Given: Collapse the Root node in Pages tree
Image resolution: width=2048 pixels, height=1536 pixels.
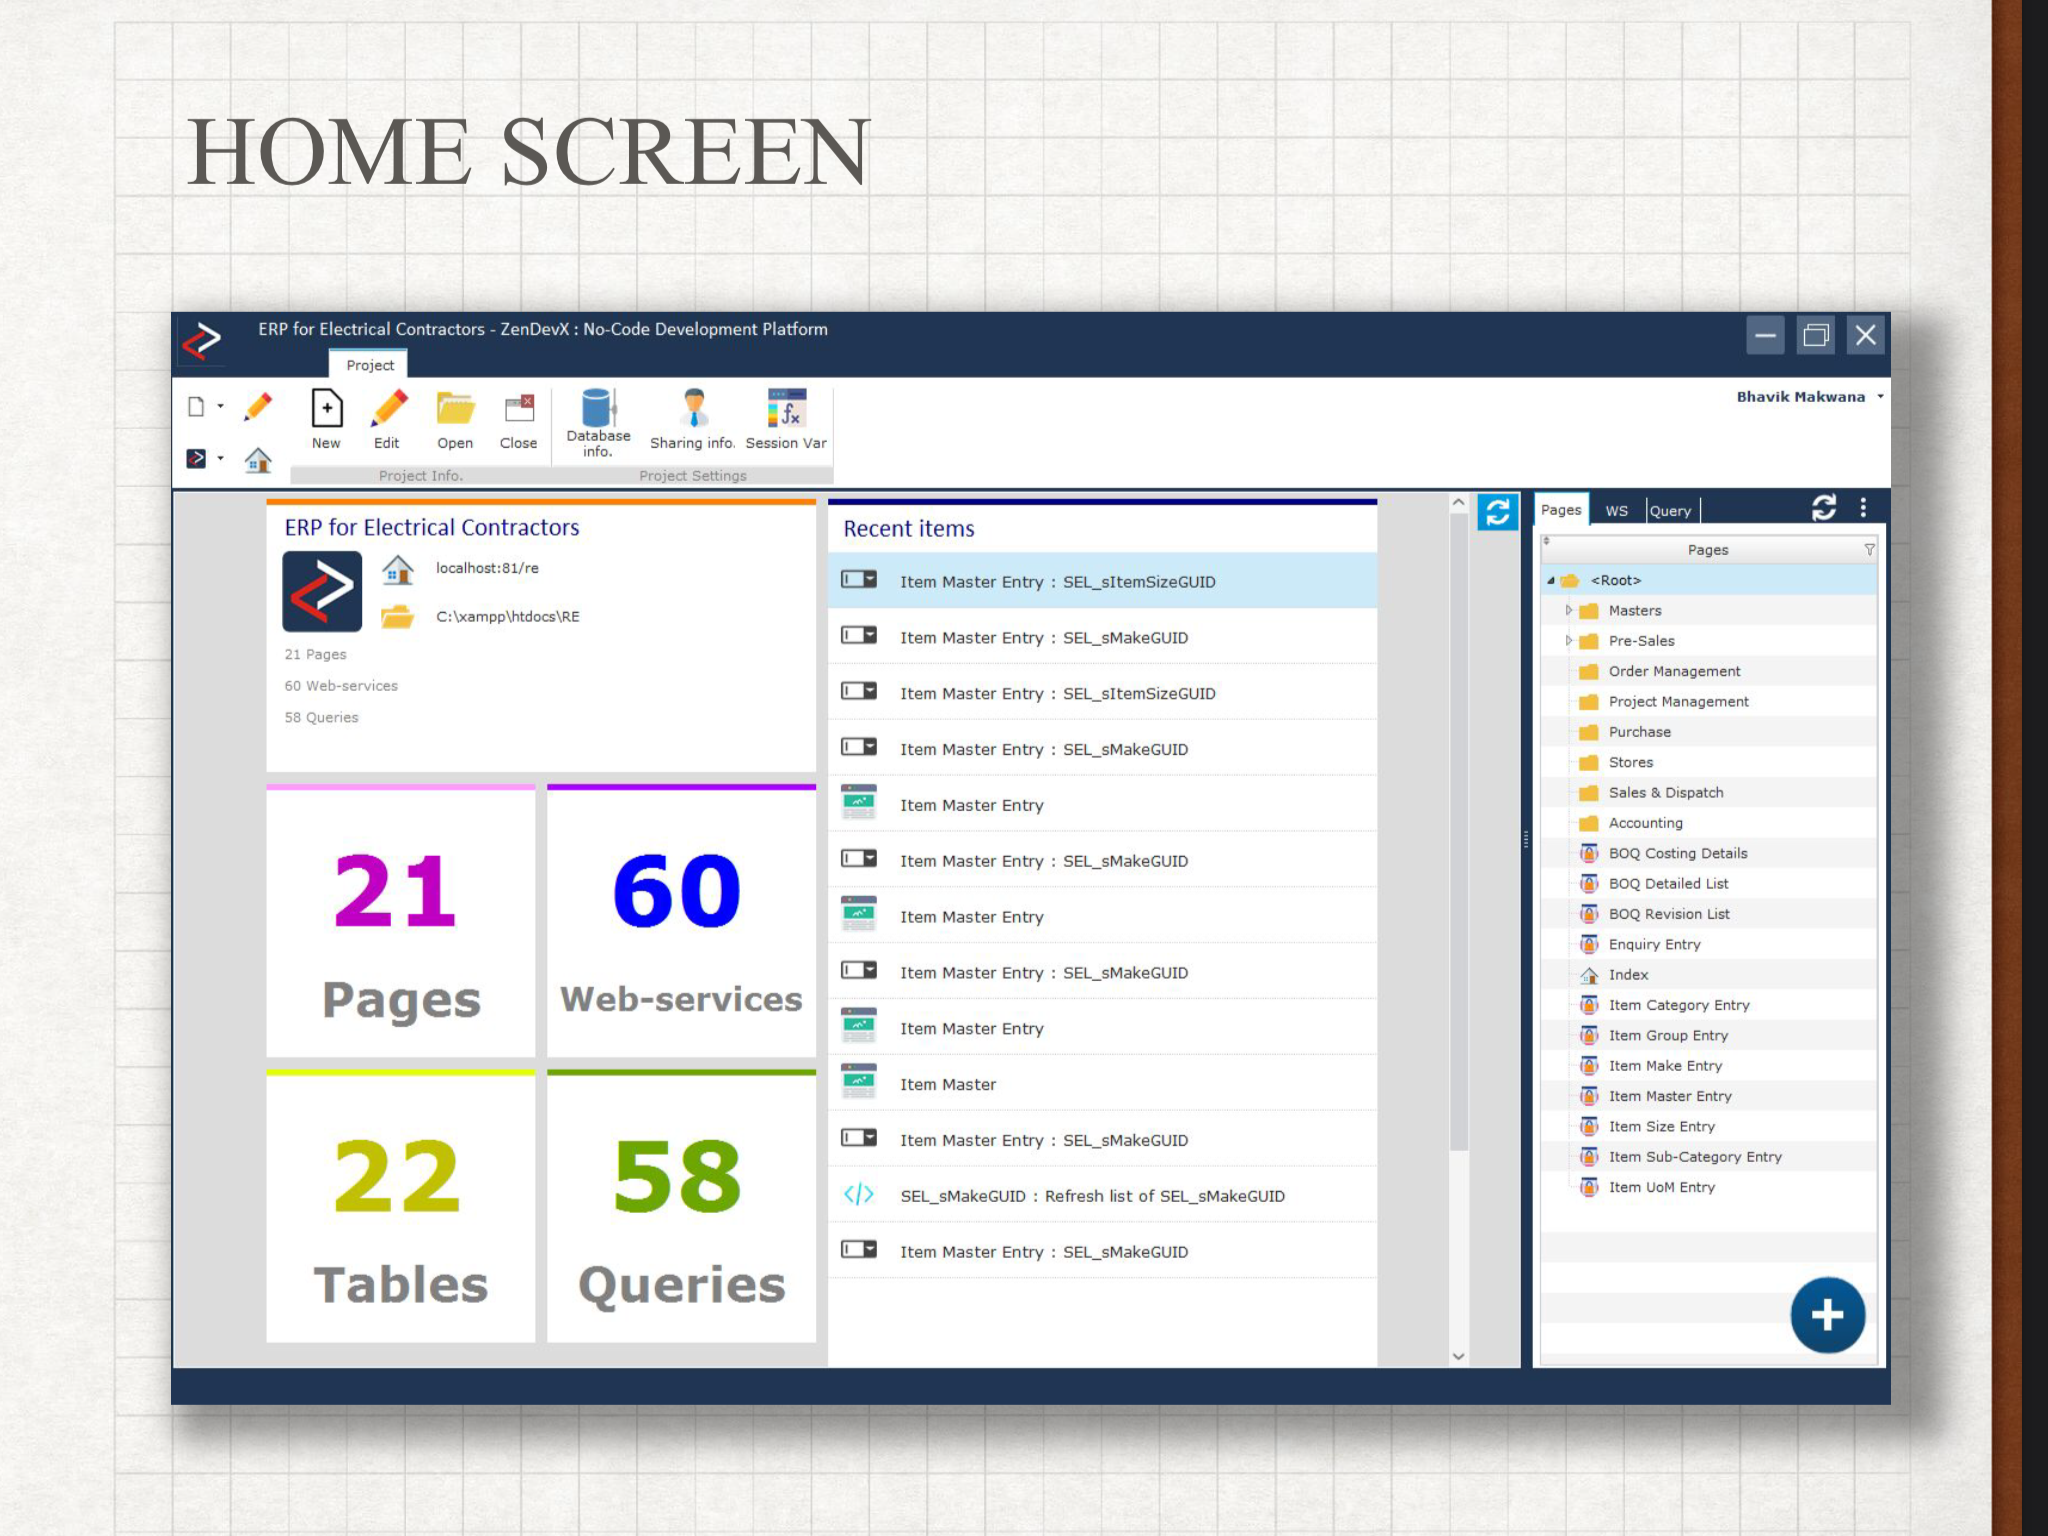Looking at the screenshot, I should pyautogui.click(x=1551, y=581).
